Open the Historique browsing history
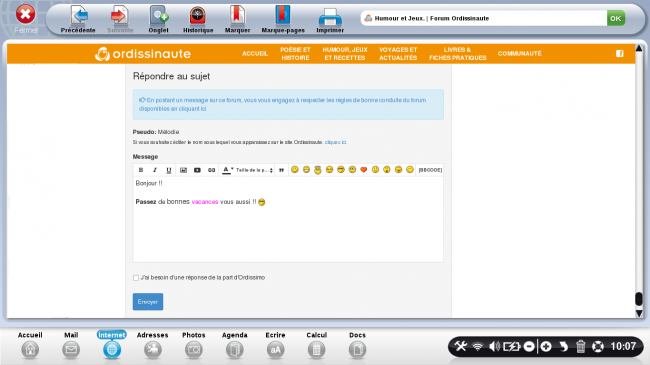 (198, 19)
